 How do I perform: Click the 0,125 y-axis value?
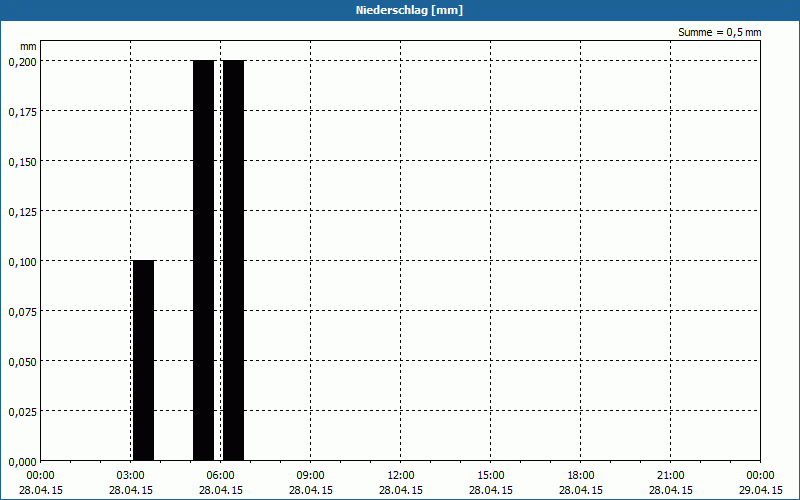coord(22,212)
